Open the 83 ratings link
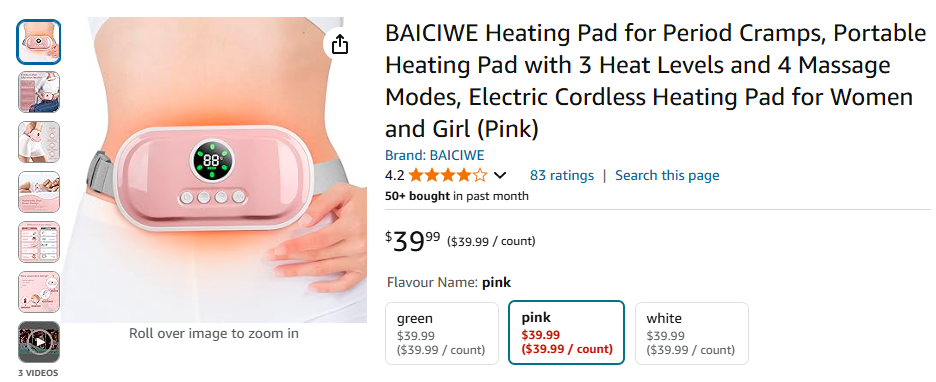The height and width of the screenshot is (382, 936). [562, 175]
